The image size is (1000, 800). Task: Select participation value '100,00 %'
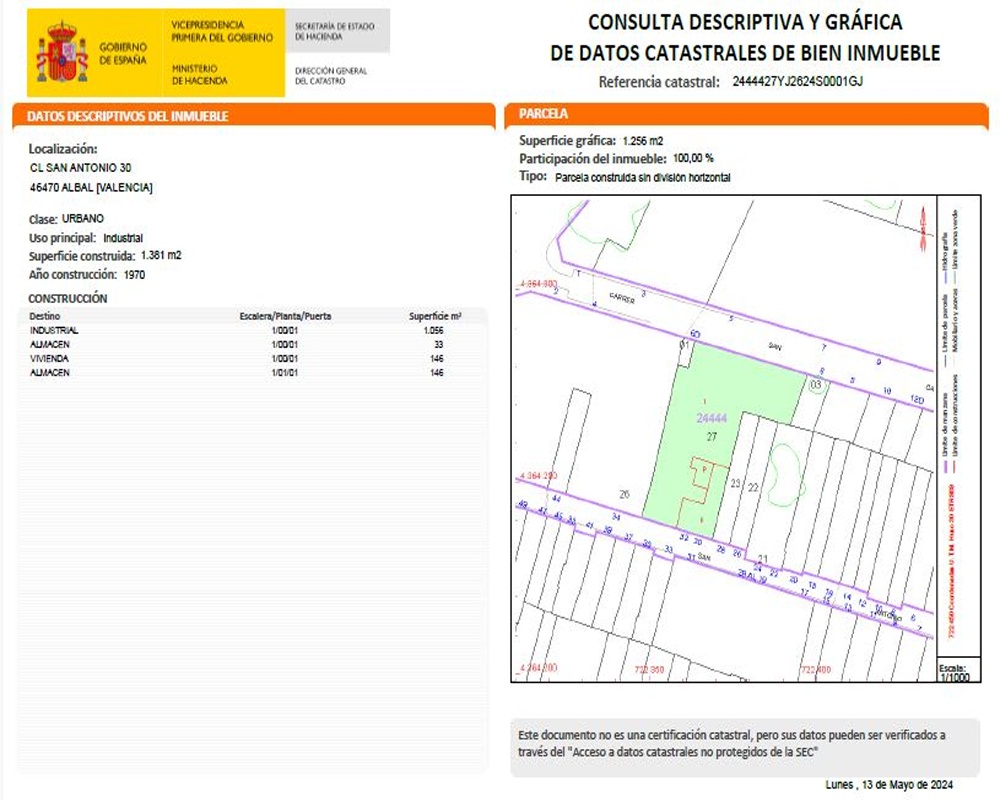[693, 158]
